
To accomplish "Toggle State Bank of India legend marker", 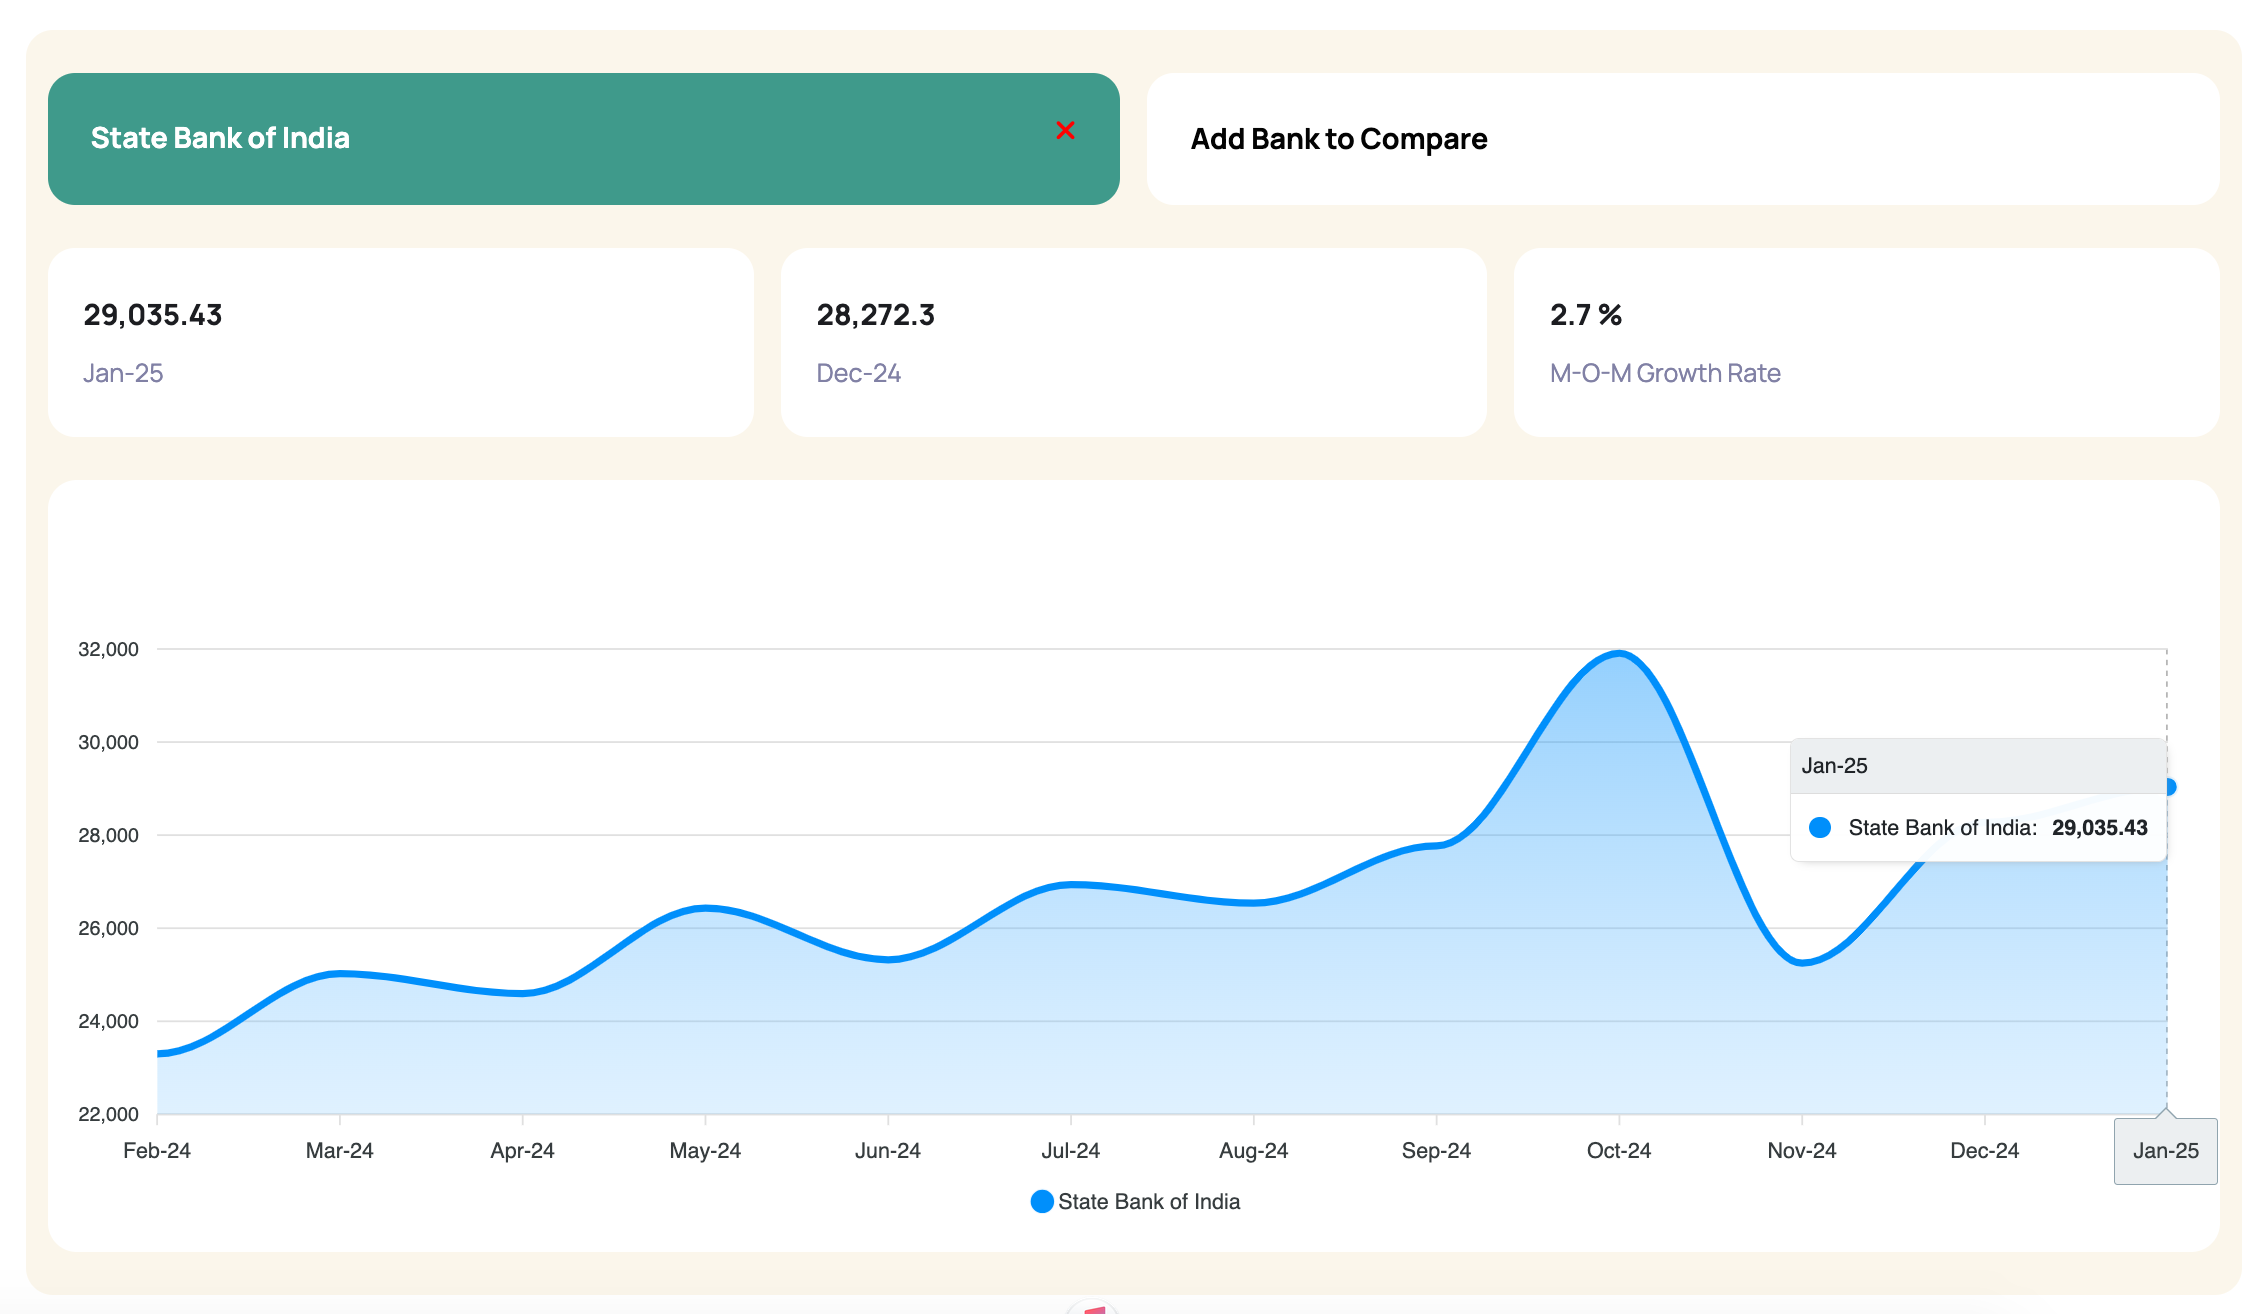I will click(x=1042, y=1201).
